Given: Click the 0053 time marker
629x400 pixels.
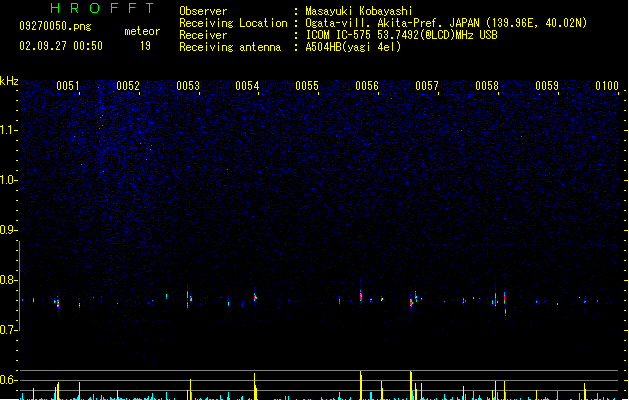Looking at the screenshot, I should click(188, 86).
